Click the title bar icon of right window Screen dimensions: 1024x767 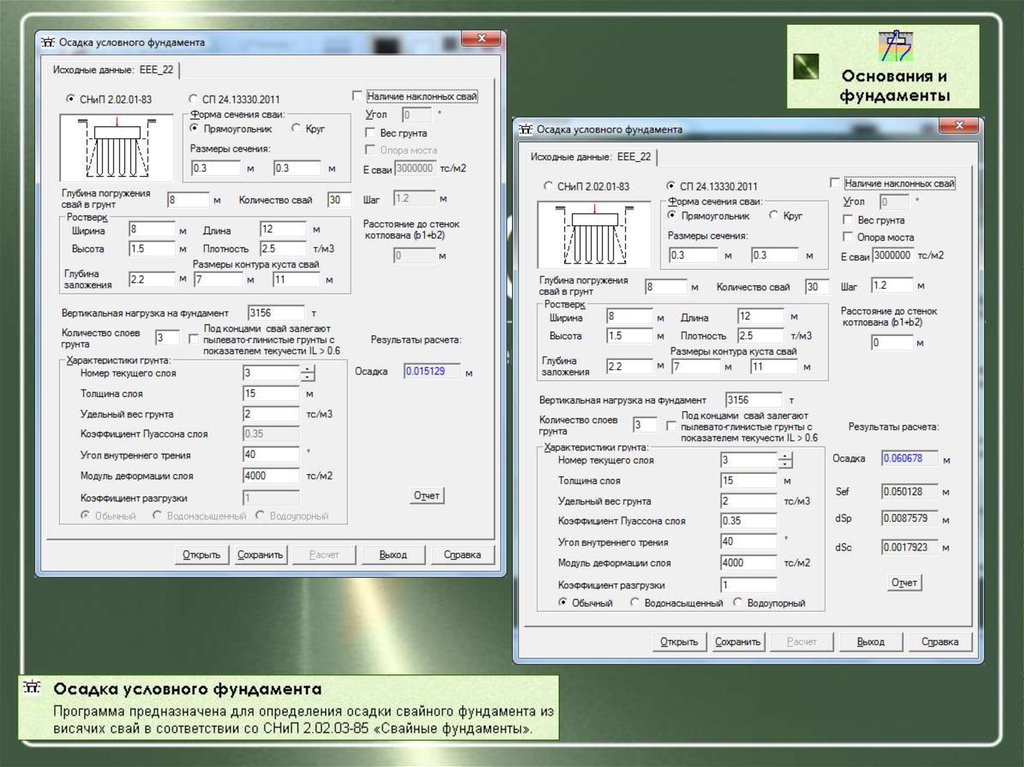point(526,129)
